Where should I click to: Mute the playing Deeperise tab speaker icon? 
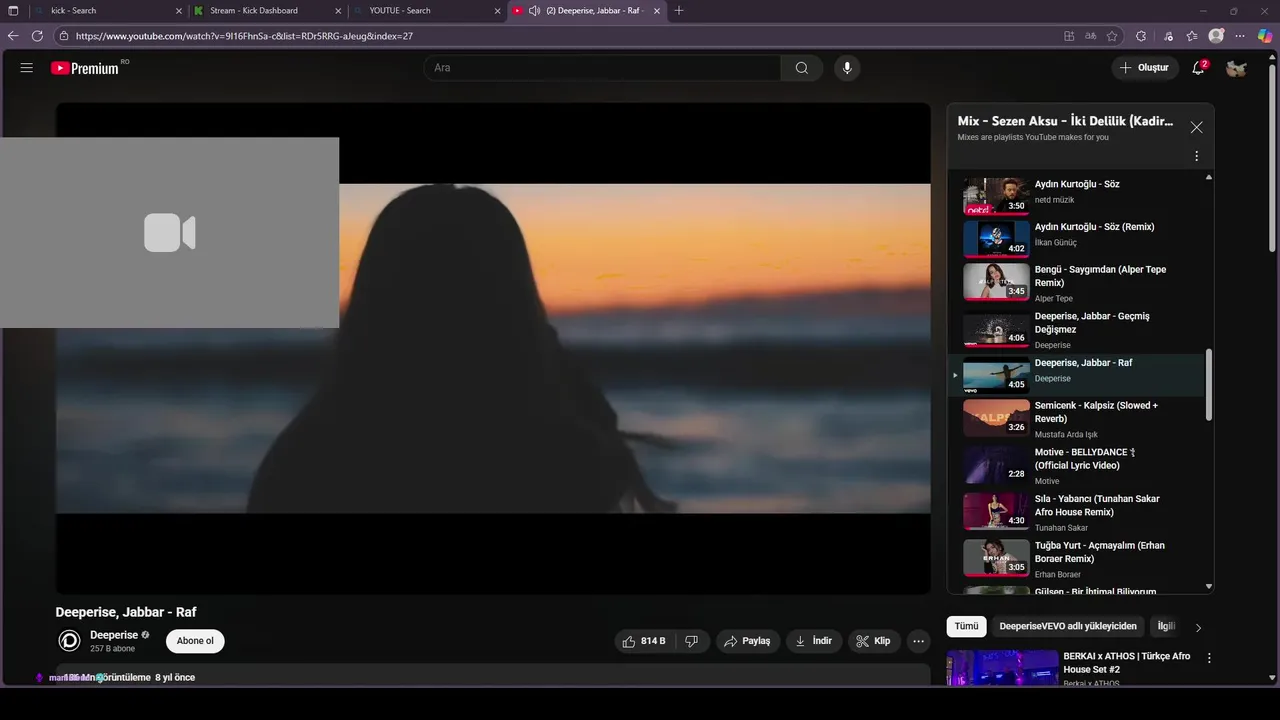click(534, 11)
